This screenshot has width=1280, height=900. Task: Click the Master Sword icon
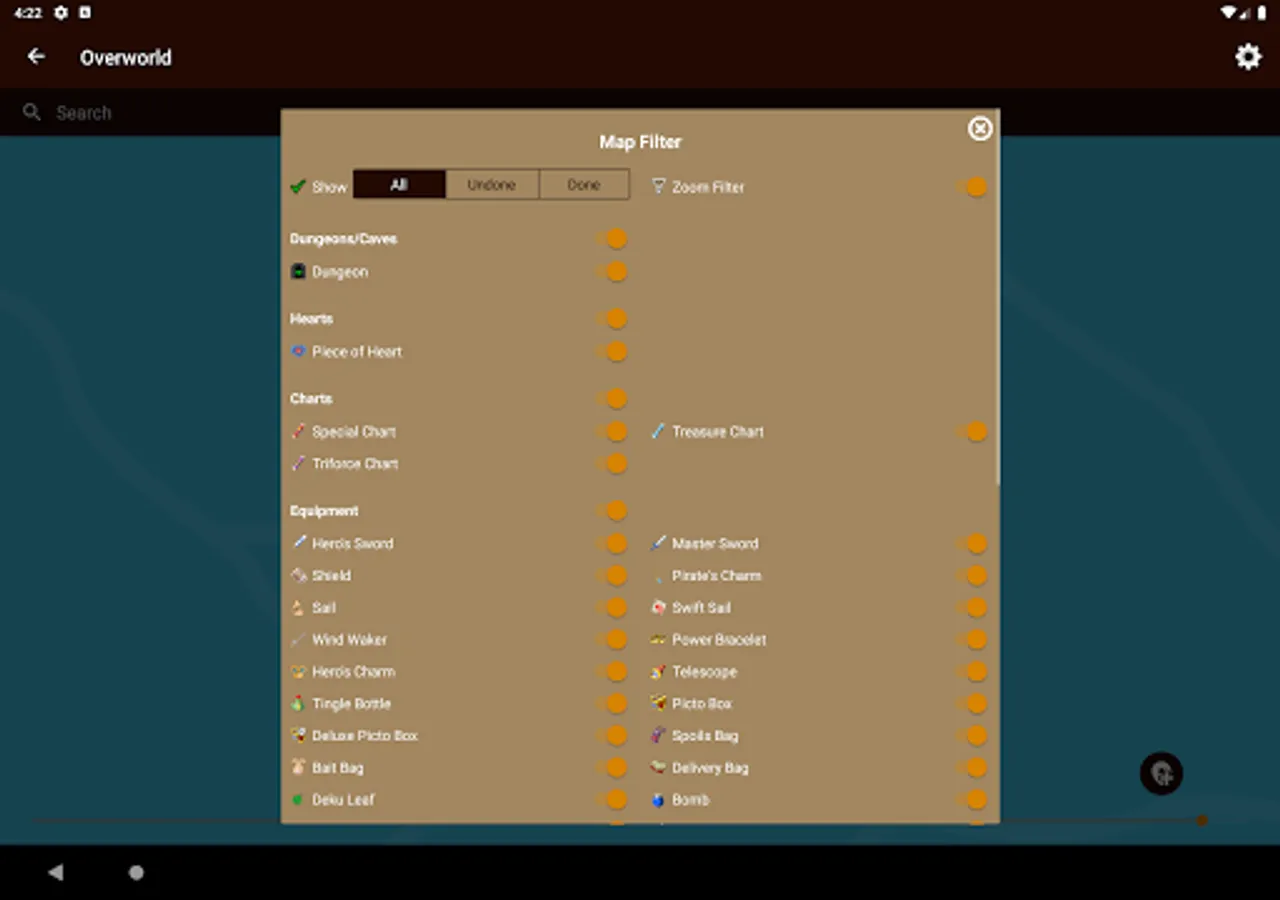(x=658, y=543)
